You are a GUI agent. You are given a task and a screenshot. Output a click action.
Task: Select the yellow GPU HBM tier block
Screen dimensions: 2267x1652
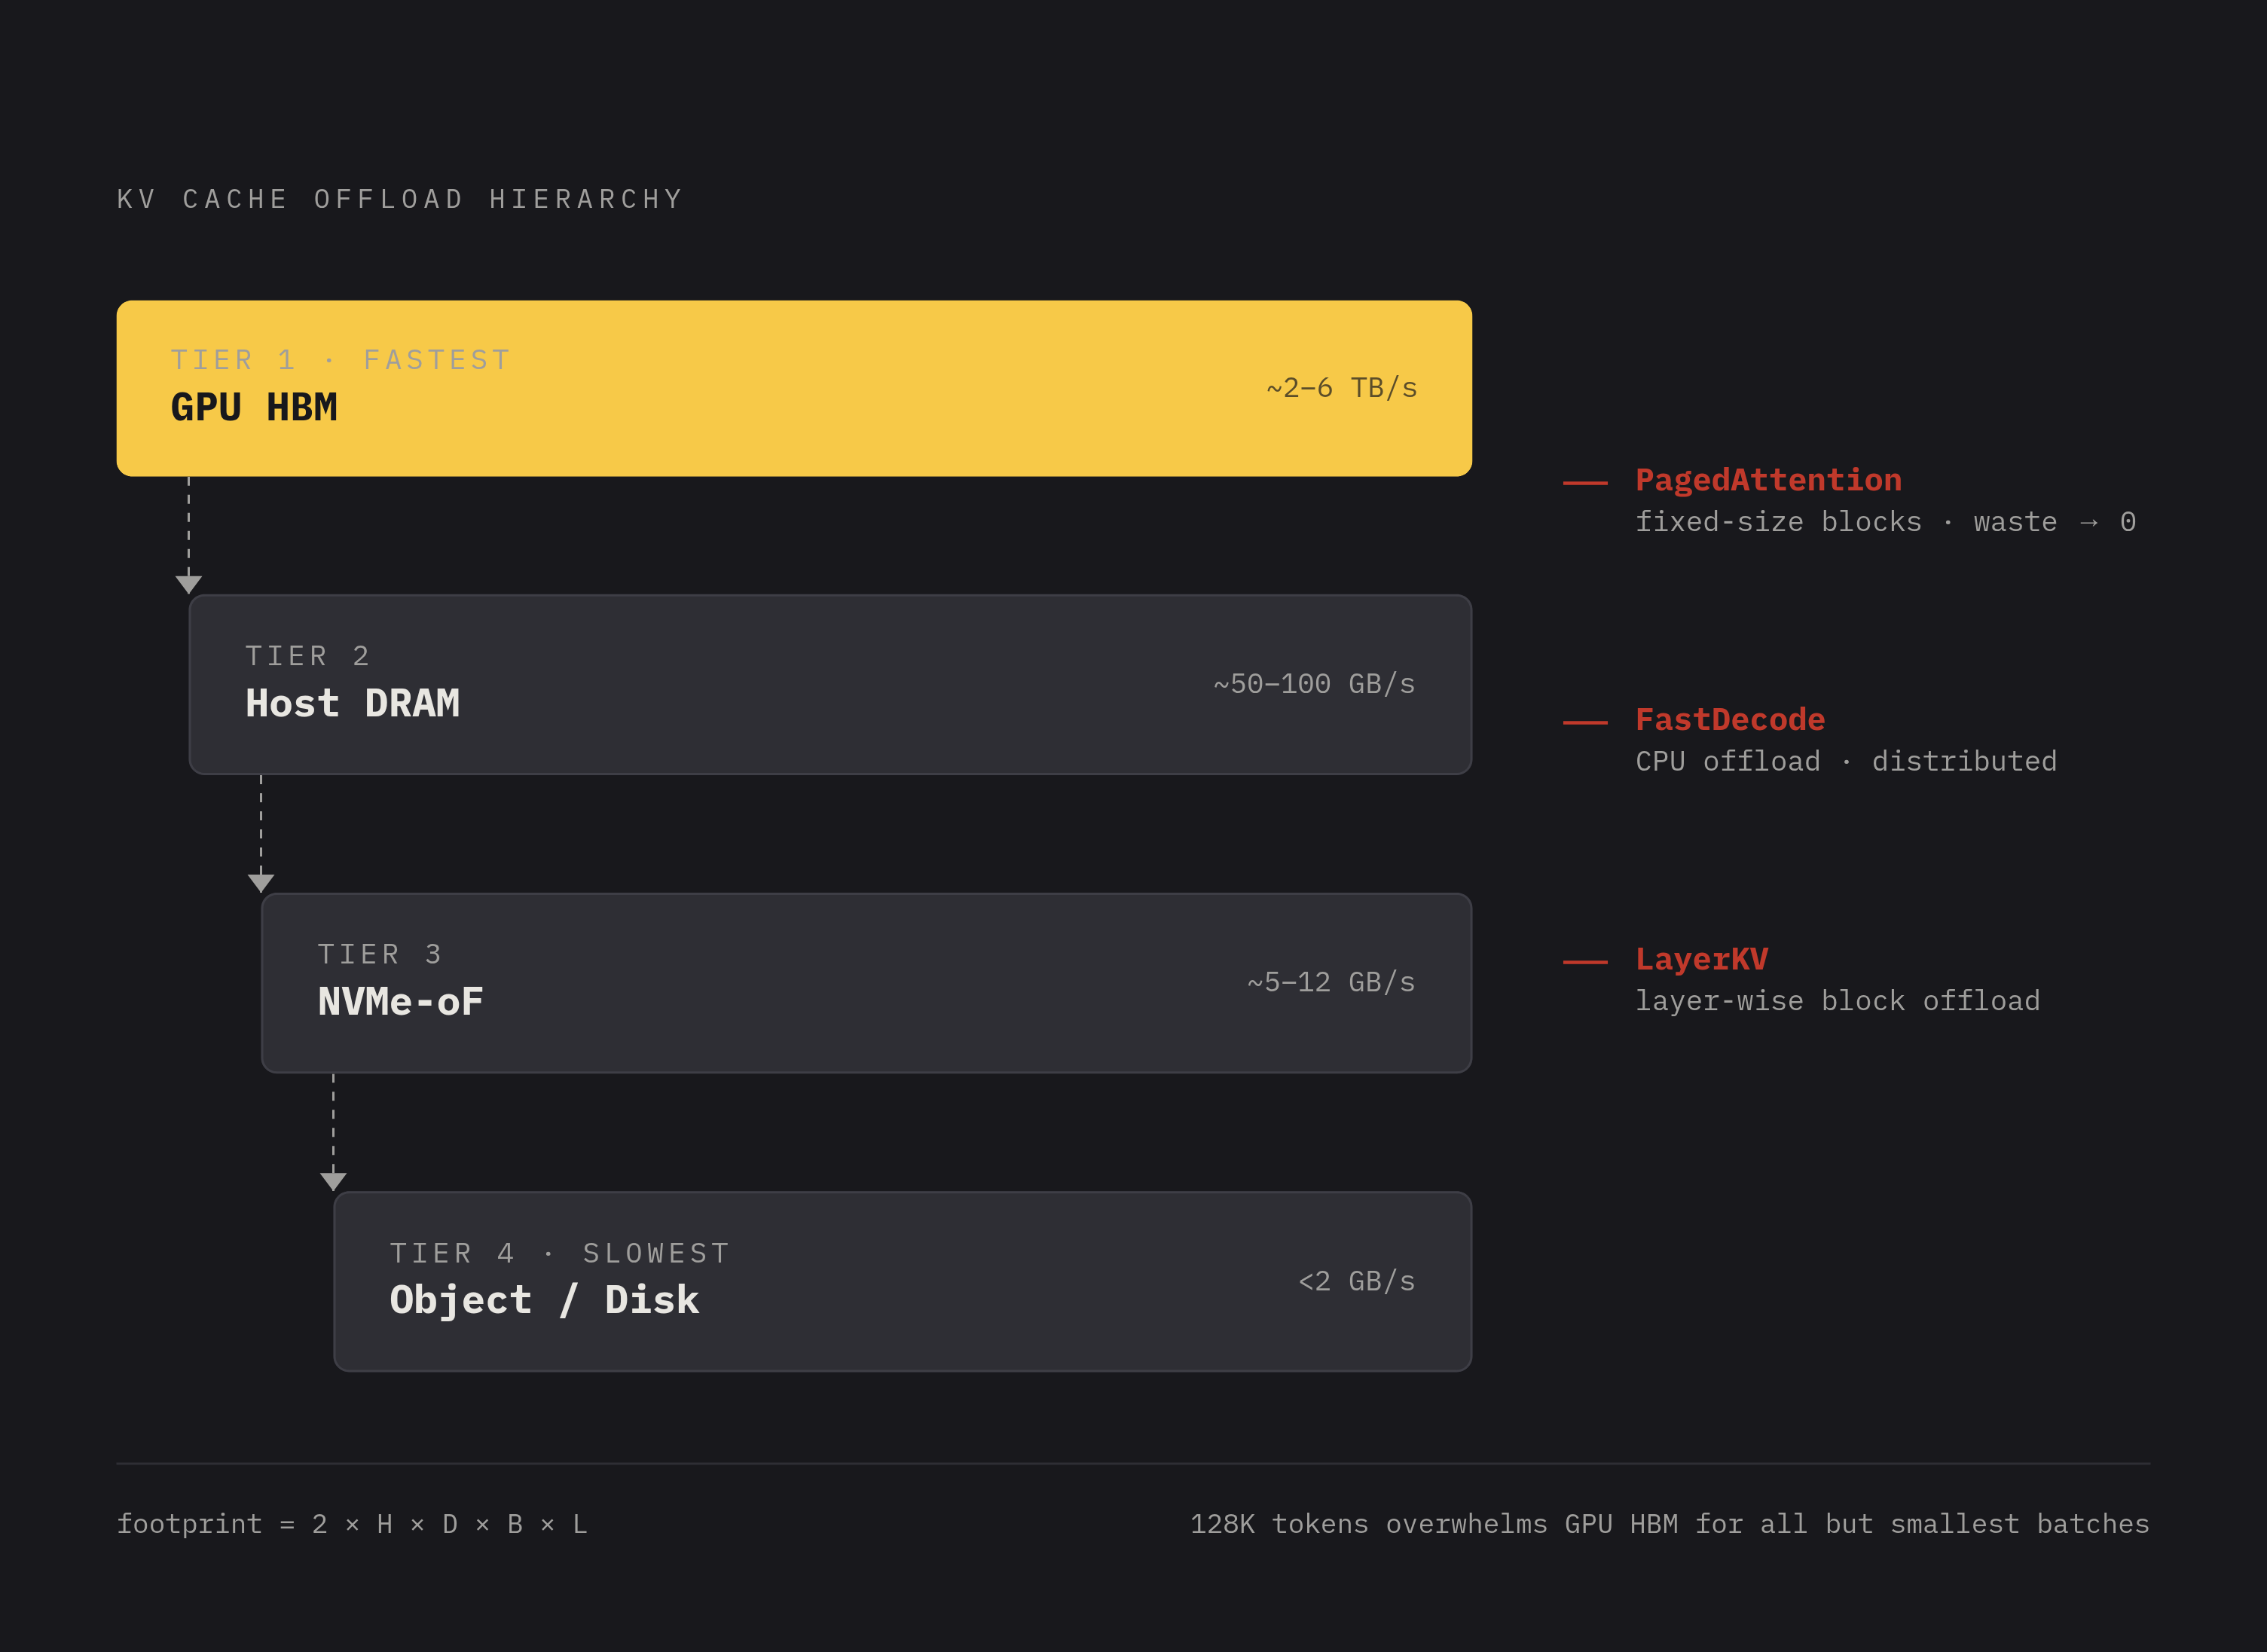794,388
